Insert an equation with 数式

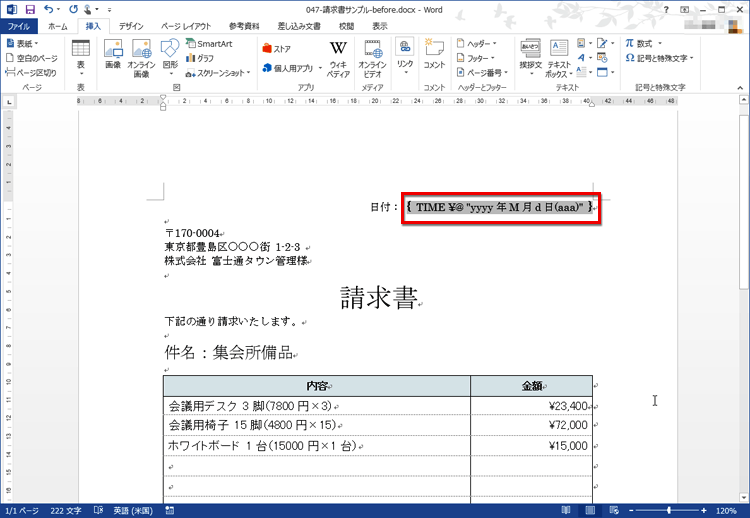[639, 44]
